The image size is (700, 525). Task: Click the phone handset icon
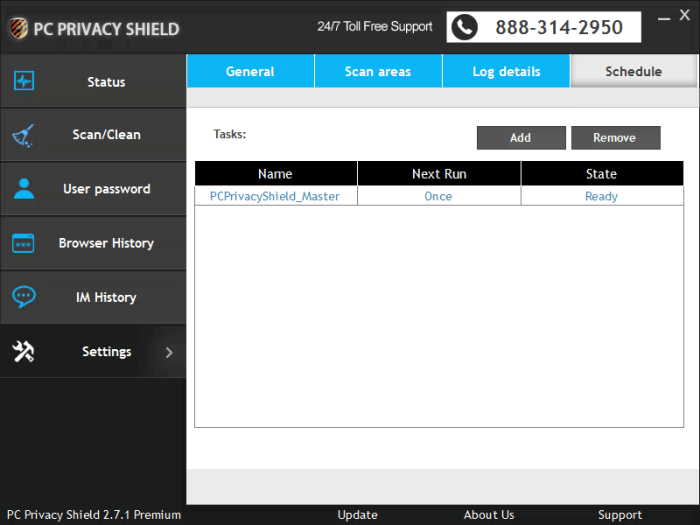(464, 27)
